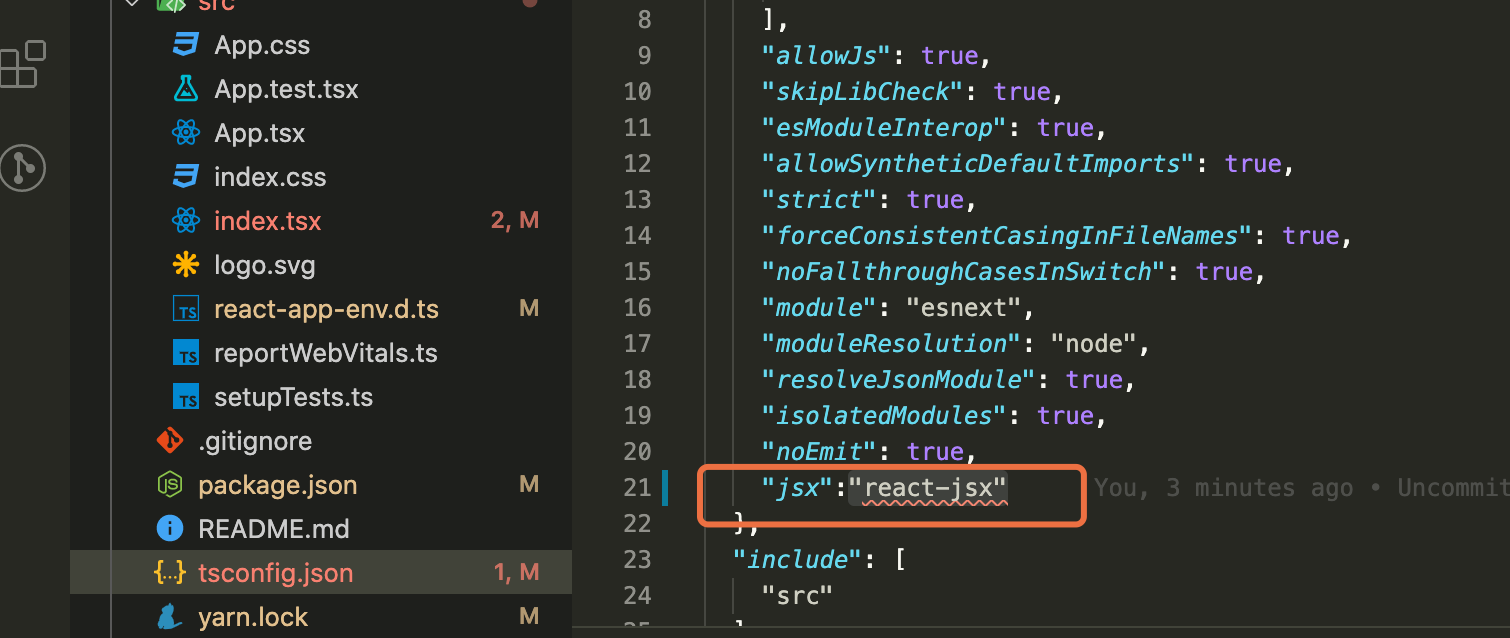Screen dimensions: 1510x638
Task: Click the TS icon beside react-app-env.d.ts
Action: [x=186, y=310]
